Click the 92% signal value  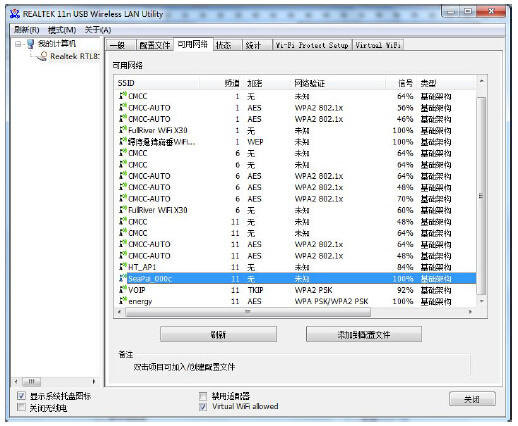405,290
